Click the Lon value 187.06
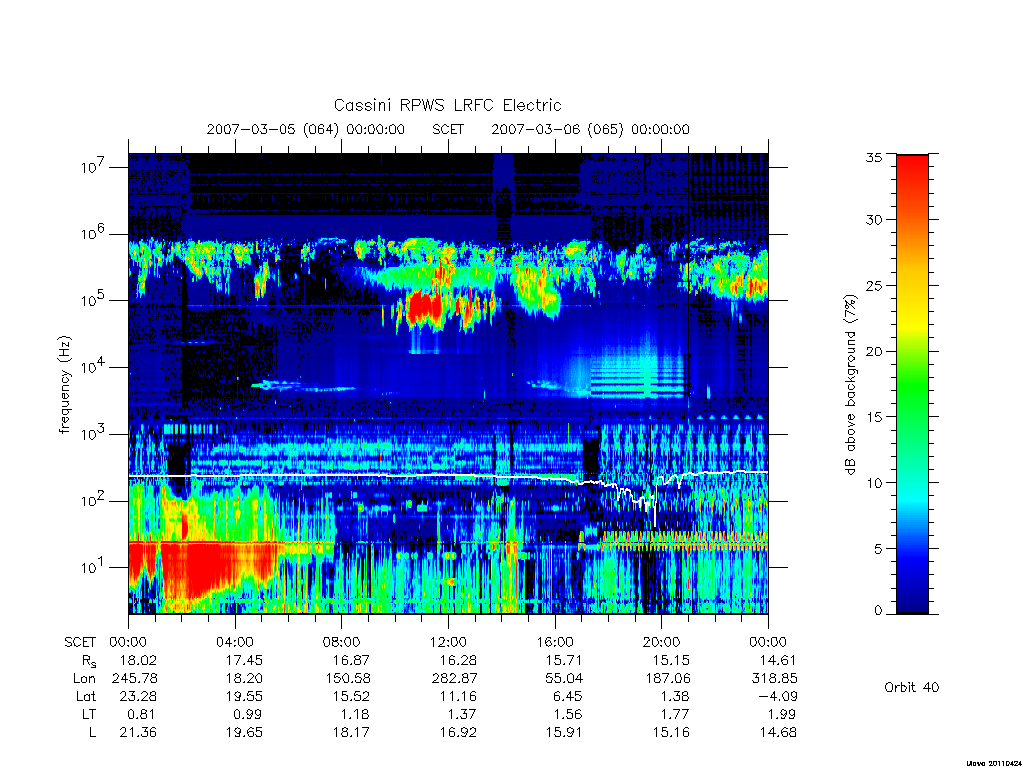Image resolution: width=1024 pixels, height=768 pixels. [x=667, y=679]
